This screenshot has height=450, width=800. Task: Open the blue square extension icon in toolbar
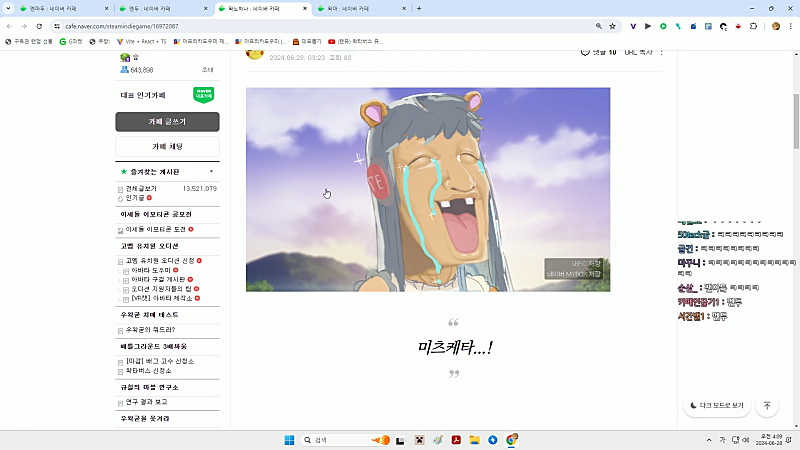coord(693,26)
